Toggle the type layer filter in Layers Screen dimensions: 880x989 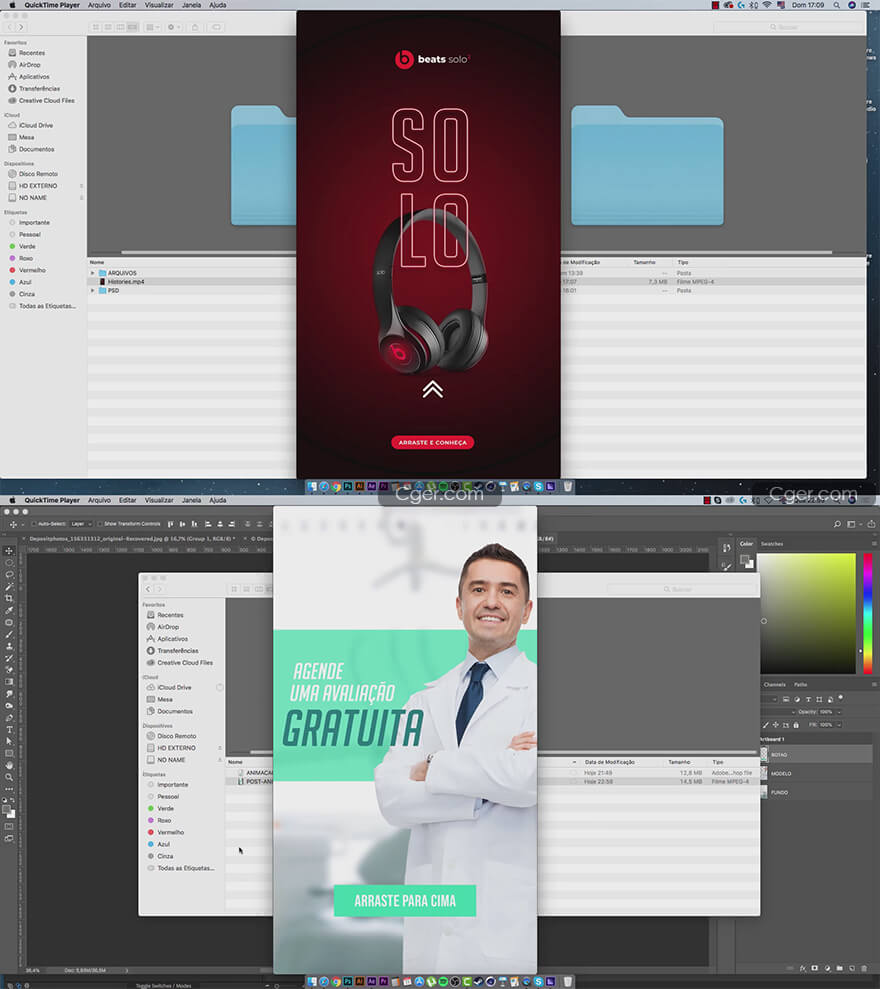point(808,699)
